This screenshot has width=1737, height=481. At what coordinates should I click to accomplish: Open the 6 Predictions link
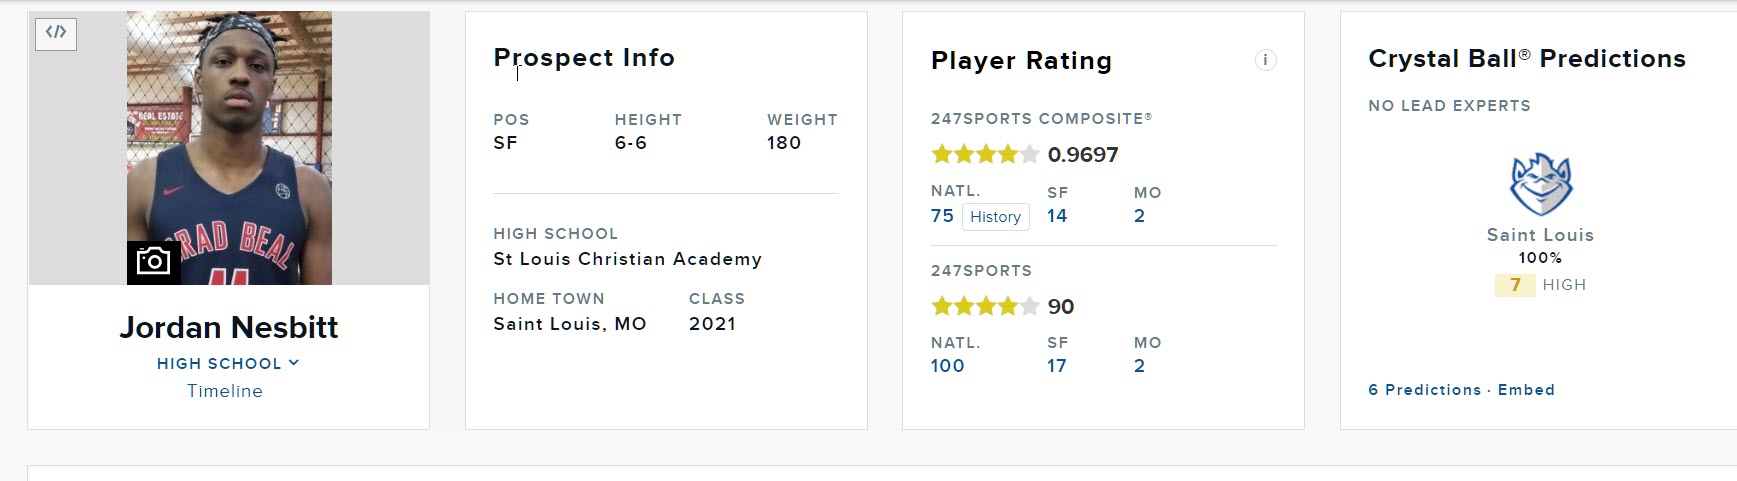click(x=1425, y=390)
